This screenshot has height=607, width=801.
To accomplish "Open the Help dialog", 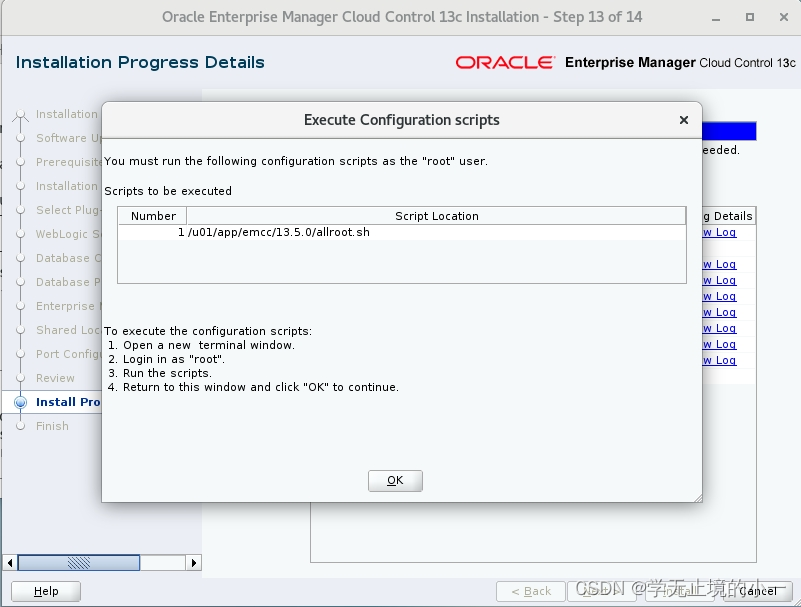I will point(45,591).
